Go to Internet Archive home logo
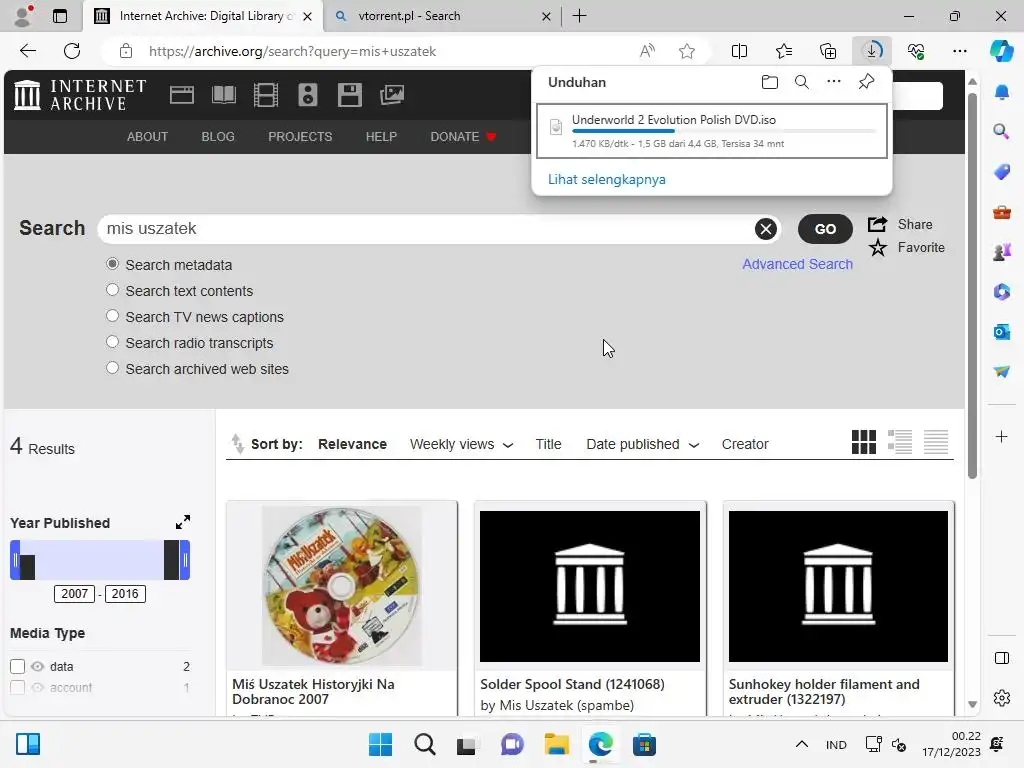This screenshot has width=1024, height=768. tap(80, 95)
